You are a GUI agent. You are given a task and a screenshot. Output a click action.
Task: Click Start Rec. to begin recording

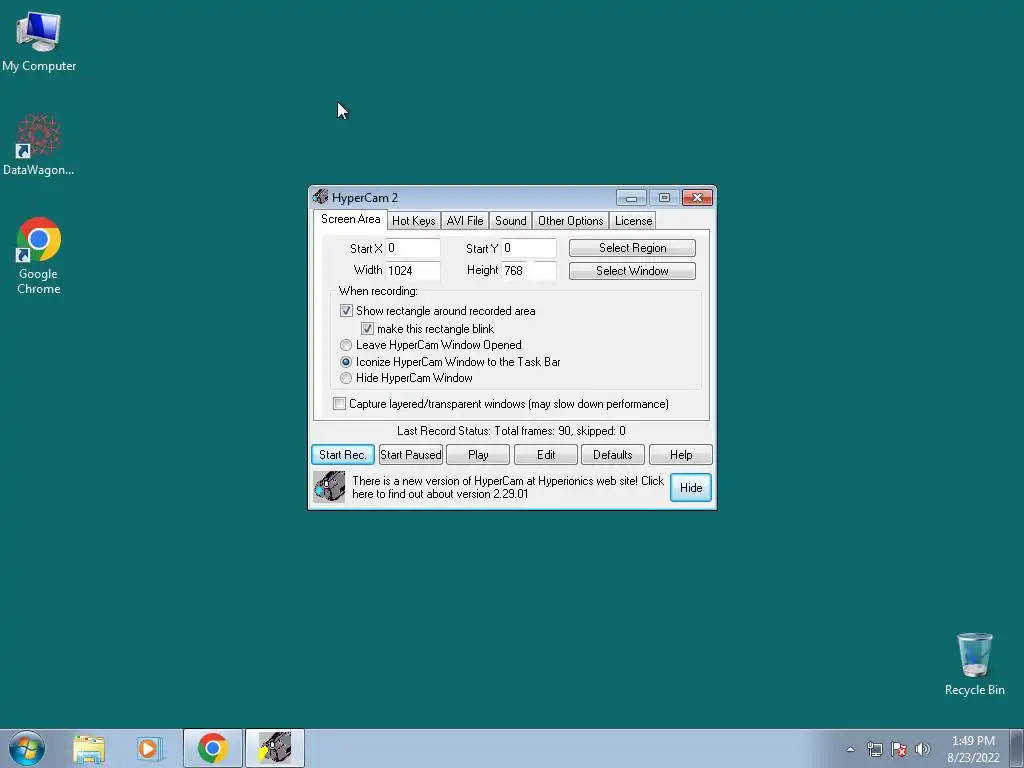tap(343, 455)
